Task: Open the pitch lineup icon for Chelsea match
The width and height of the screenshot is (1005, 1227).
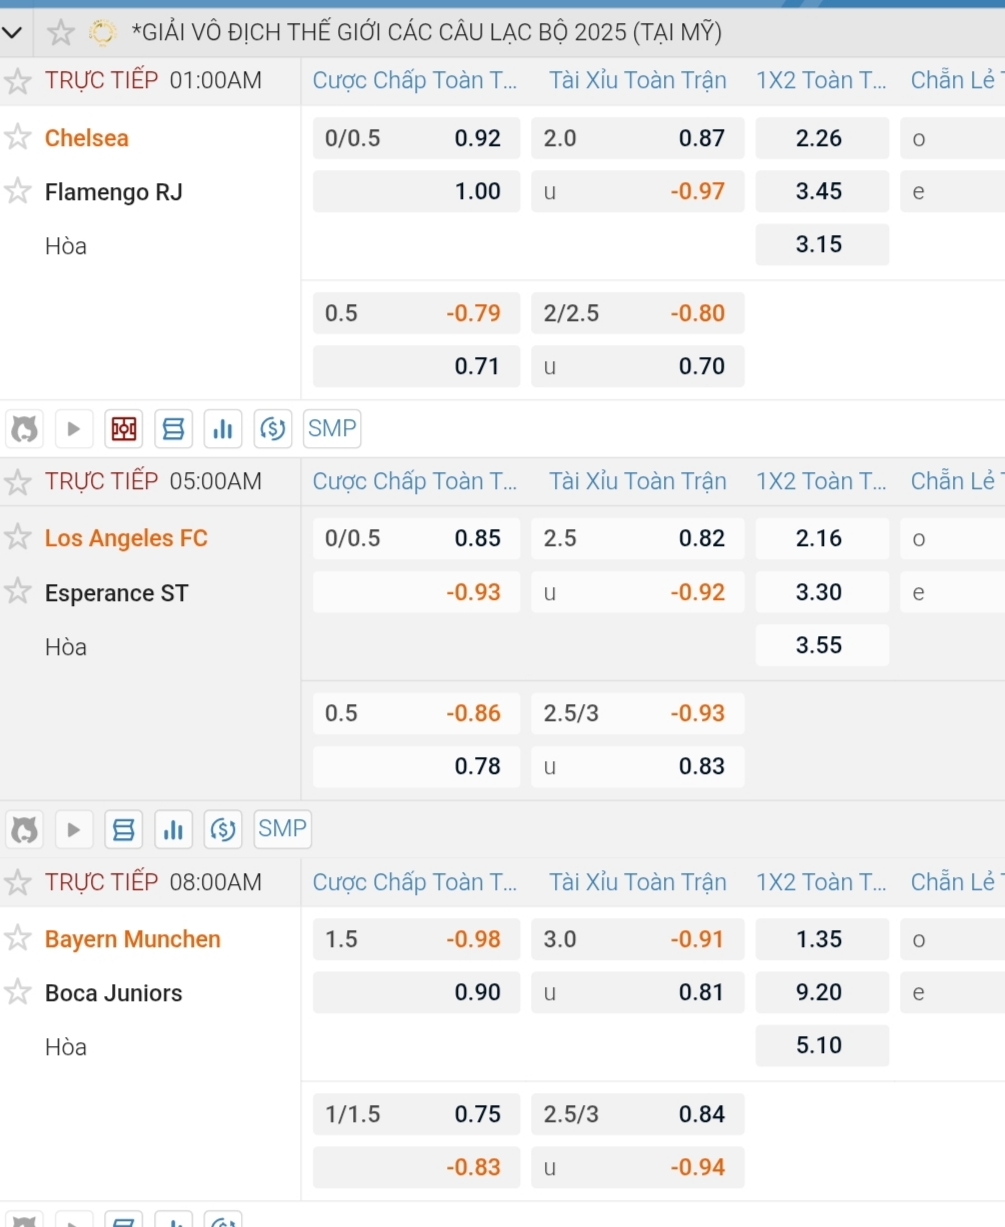Action: click(124, 429)
